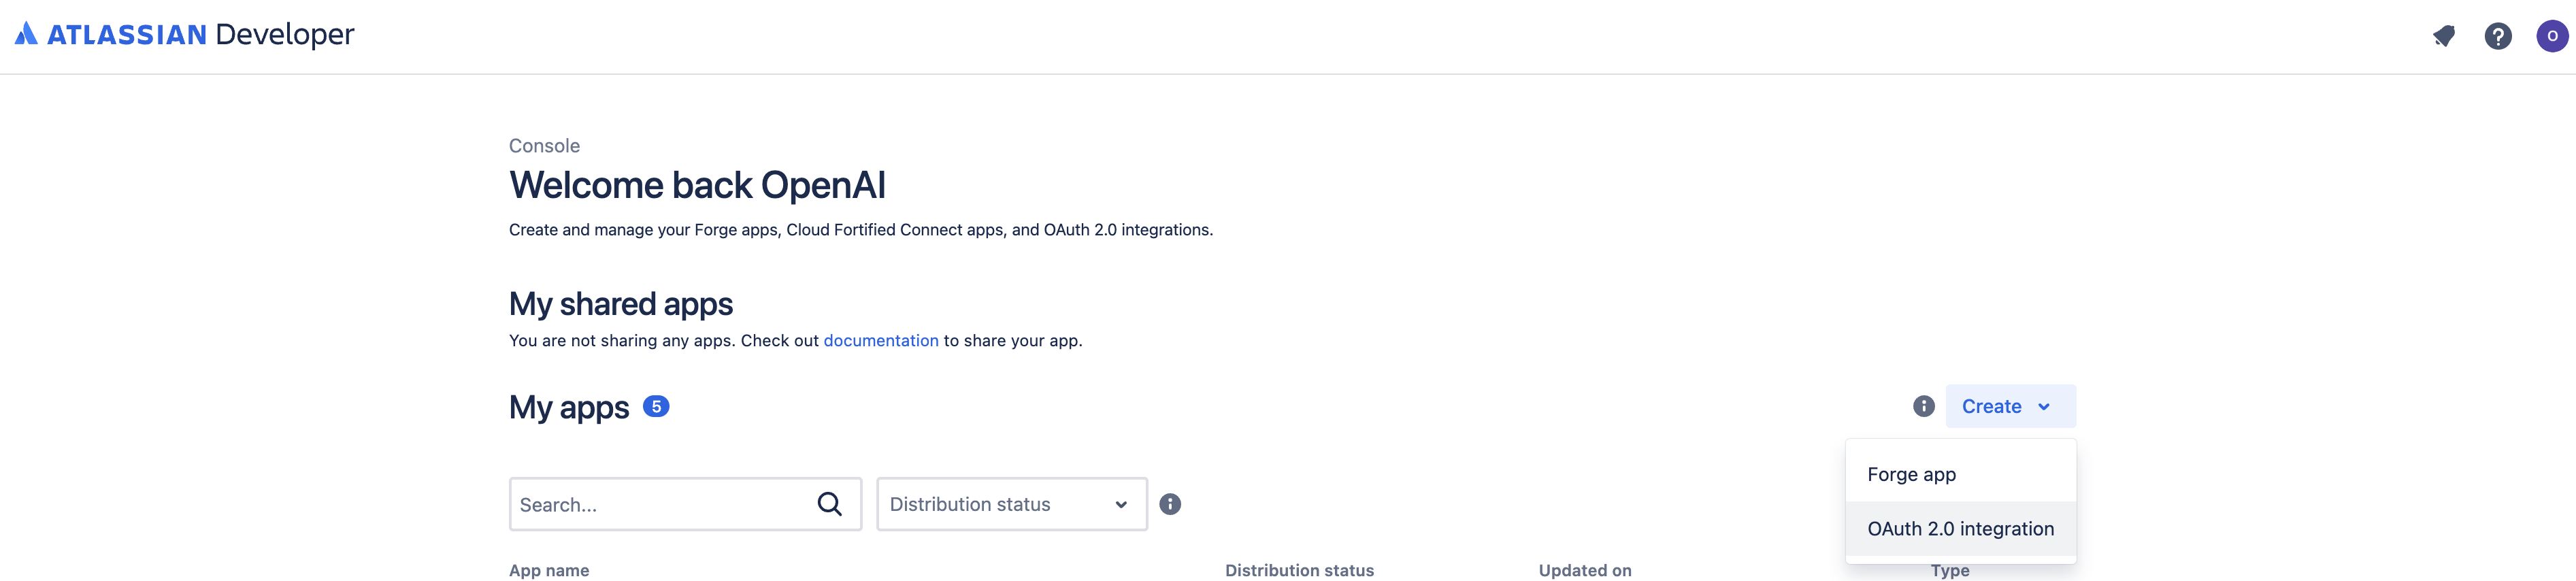Click the apps count badge showing 5
Screen dimensions: 2576x581
point(657,407)
